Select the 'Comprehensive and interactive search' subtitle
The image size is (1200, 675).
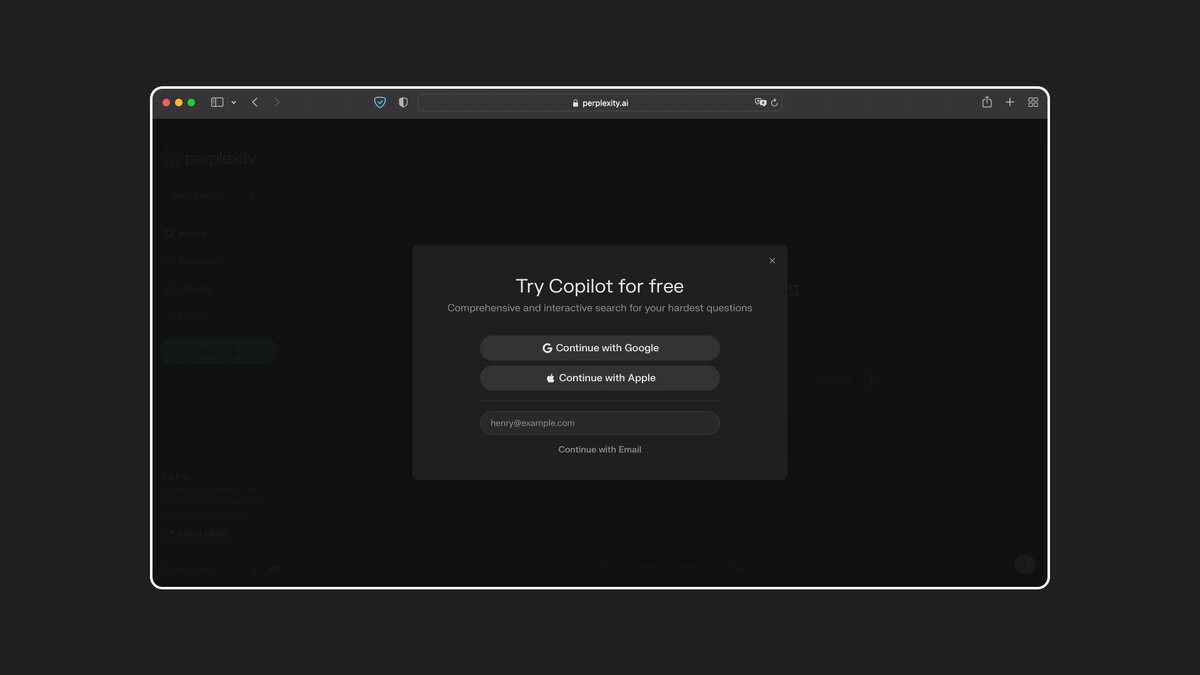[600, 308]
